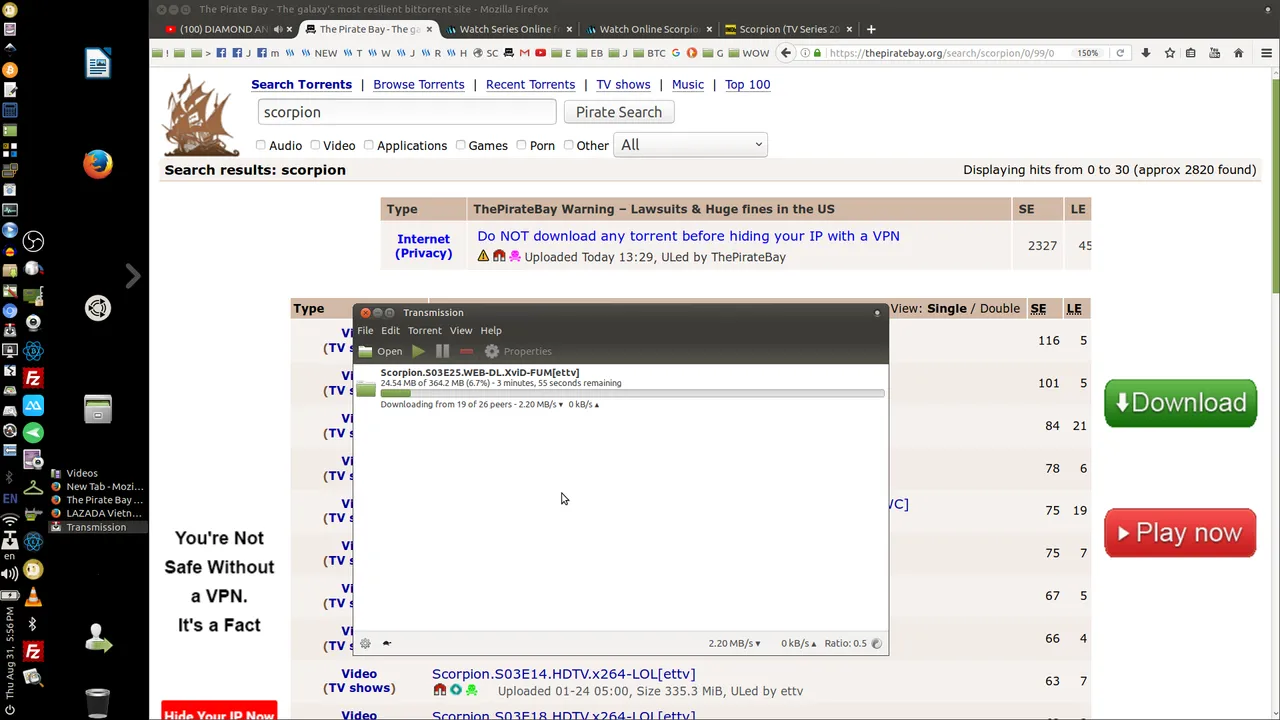This screenshot has width=1280, height=720.
Task: Open the Transmission Torrent menu
Action: [x=424, y=330]
